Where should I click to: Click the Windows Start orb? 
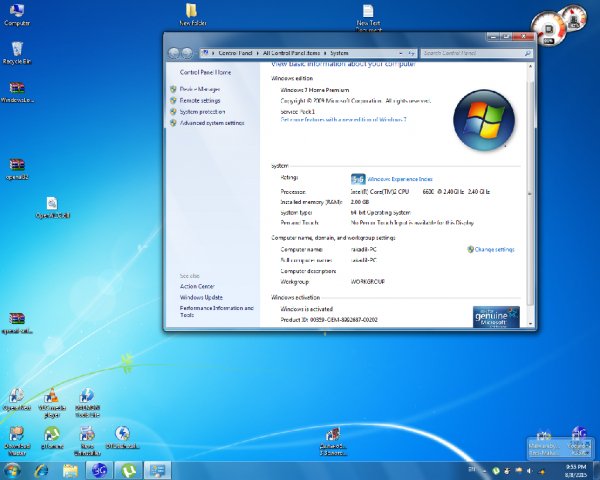point(11,471)
